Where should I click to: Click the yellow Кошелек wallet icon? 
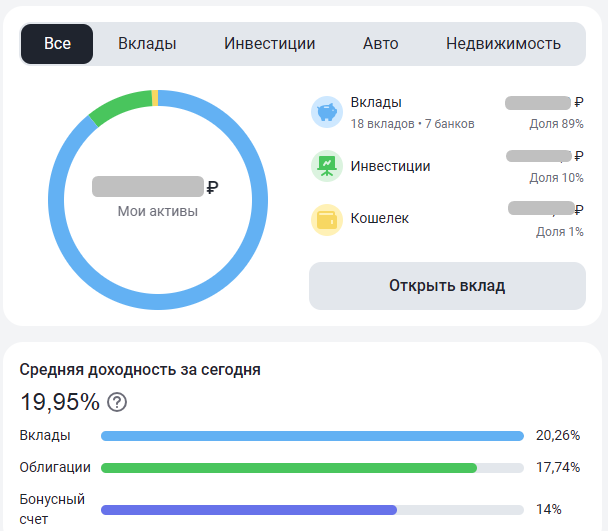pos(327,220)
